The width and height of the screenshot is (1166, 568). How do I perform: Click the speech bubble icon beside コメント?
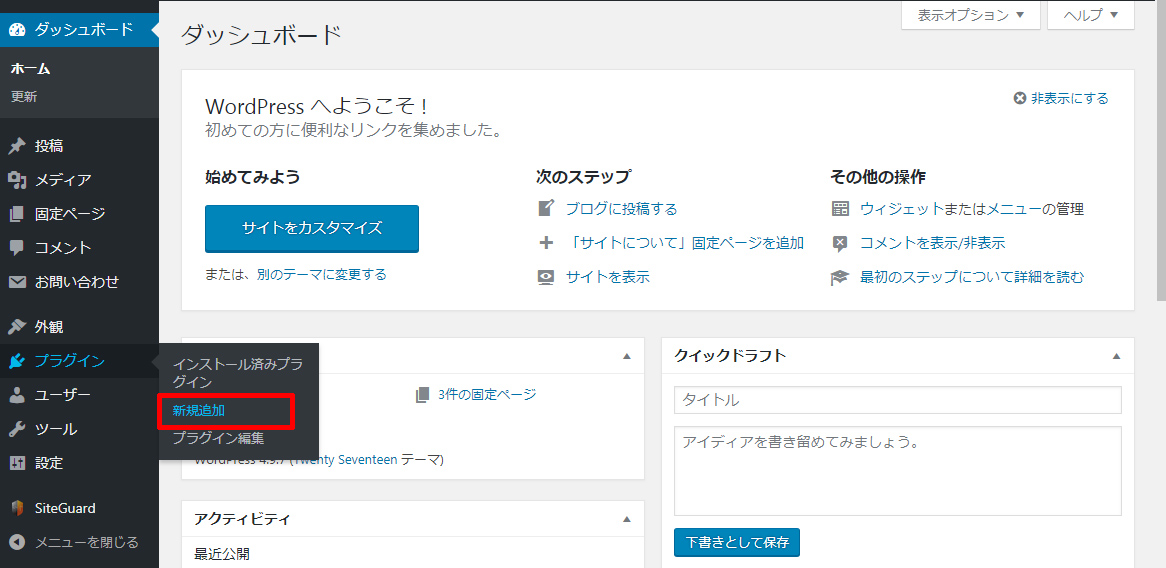[x=17, y=248]
